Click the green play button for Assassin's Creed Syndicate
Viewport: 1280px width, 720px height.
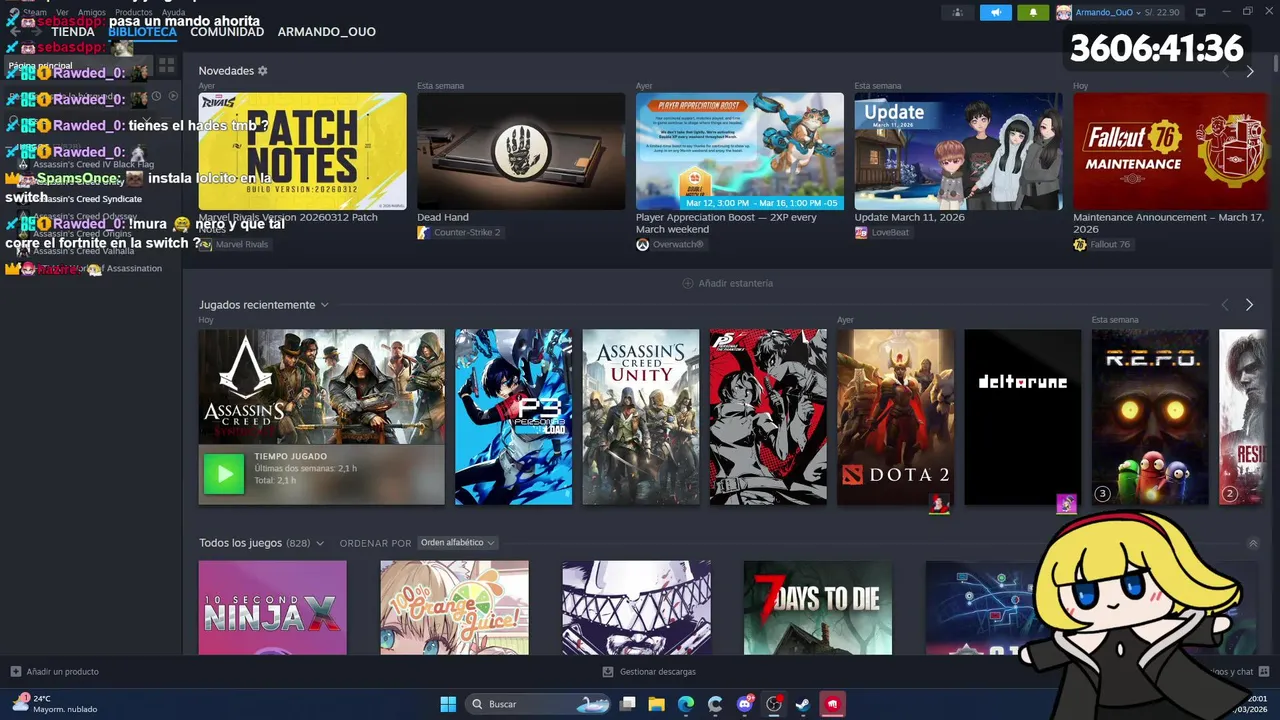tap(224, 474)
